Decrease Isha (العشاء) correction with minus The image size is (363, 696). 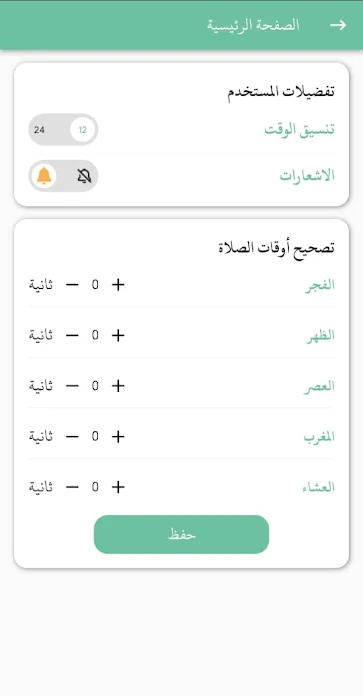click(72, 487)
